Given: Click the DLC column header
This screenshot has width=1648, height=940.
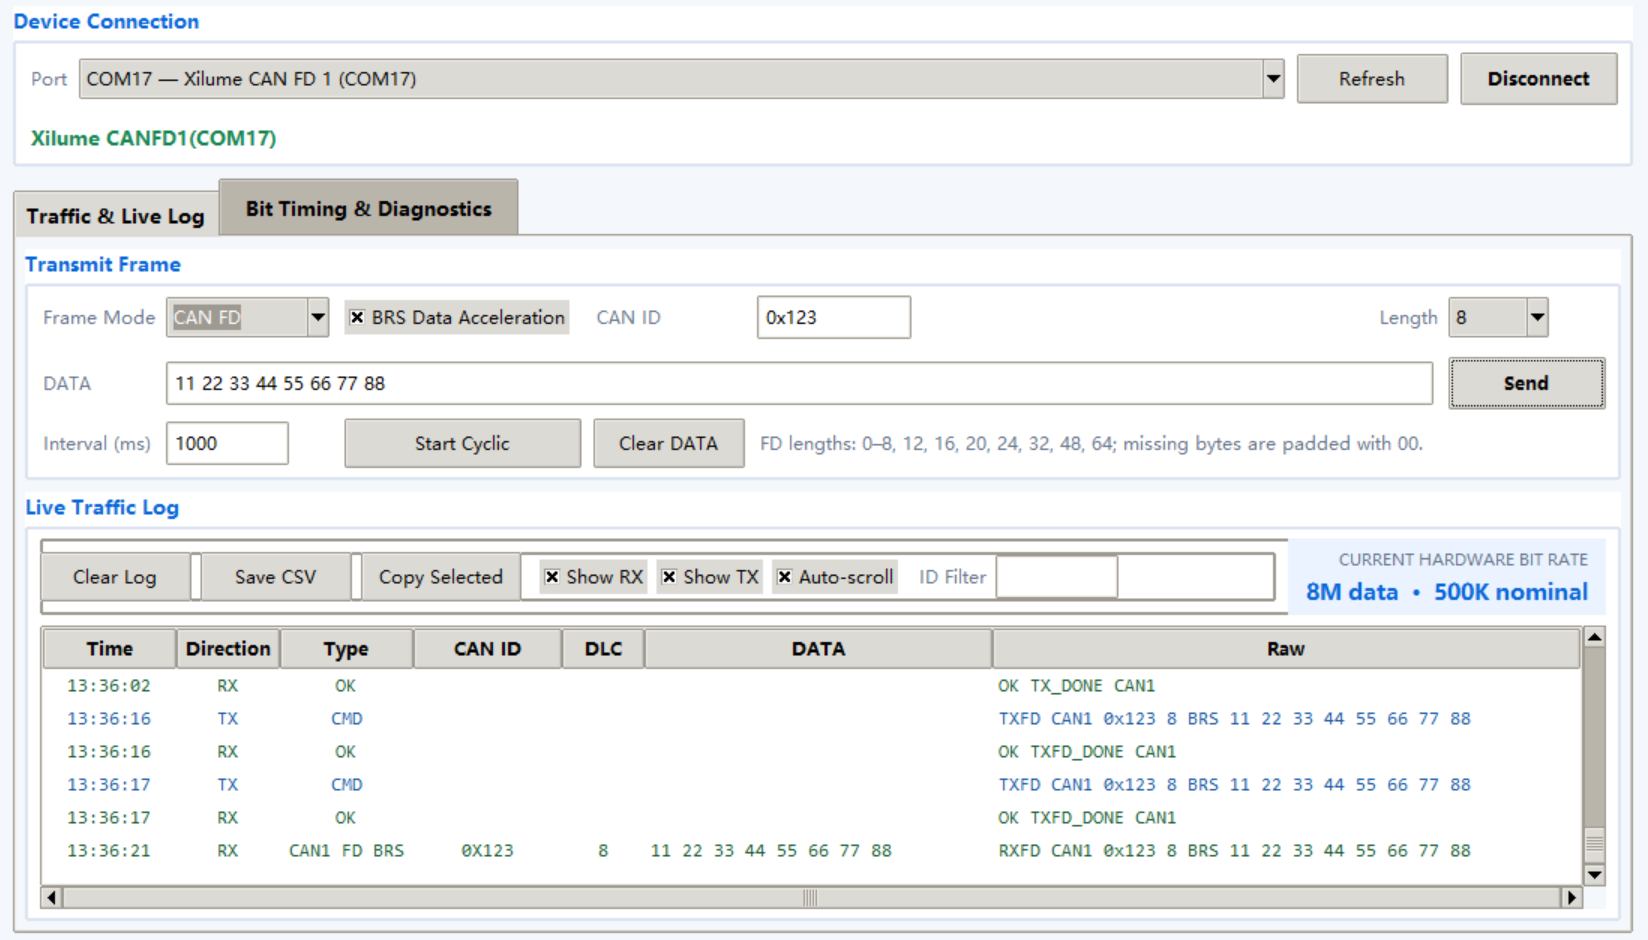Looking at the screenshot, I should click(603, 649).
